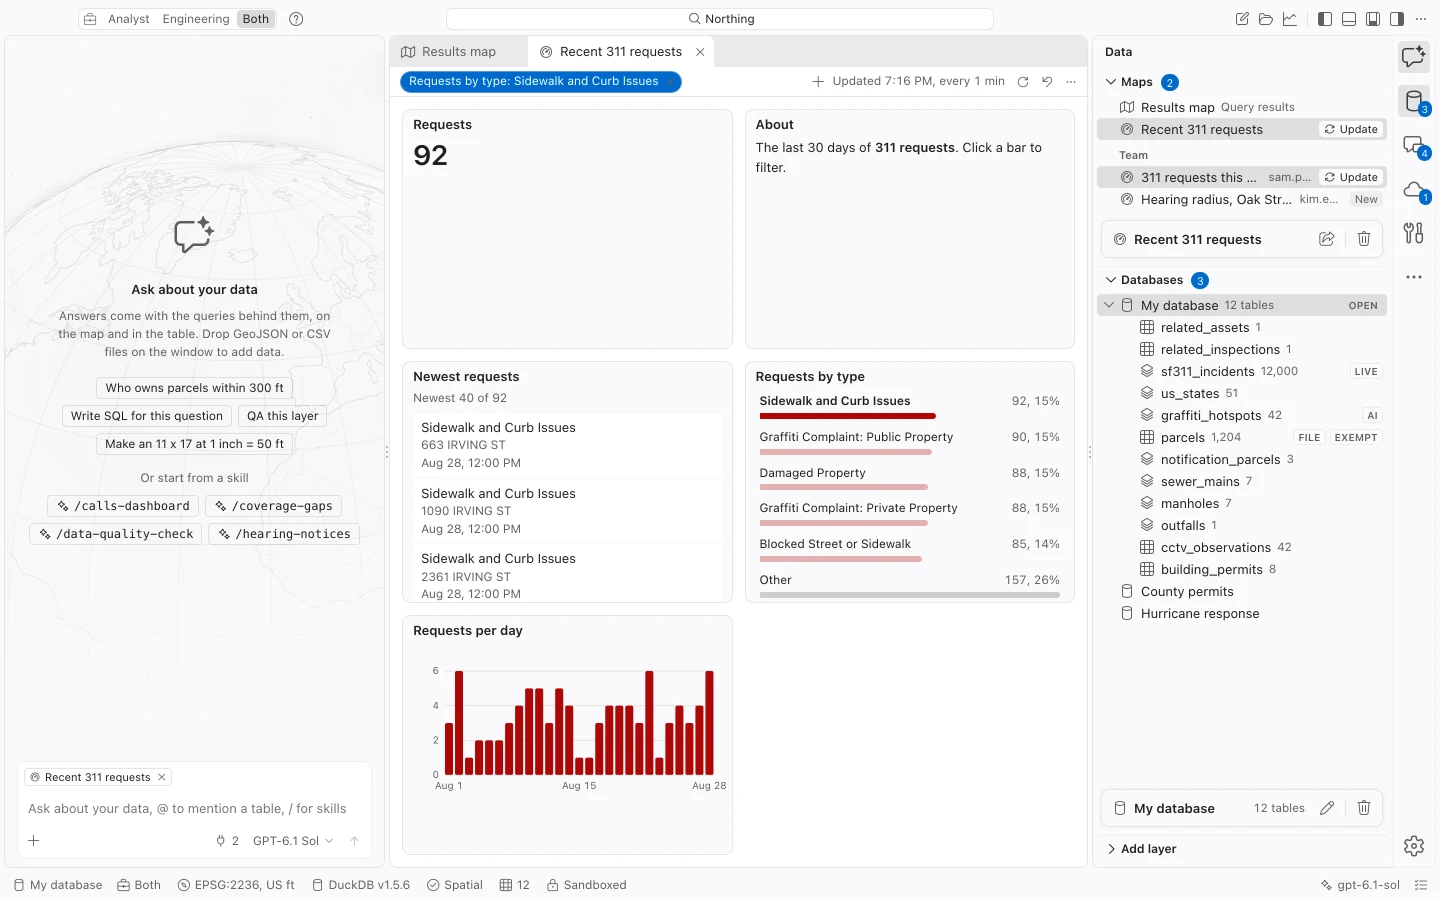Close the Recent 311 requests tab

pyautogui.click(x=700, y=52)
